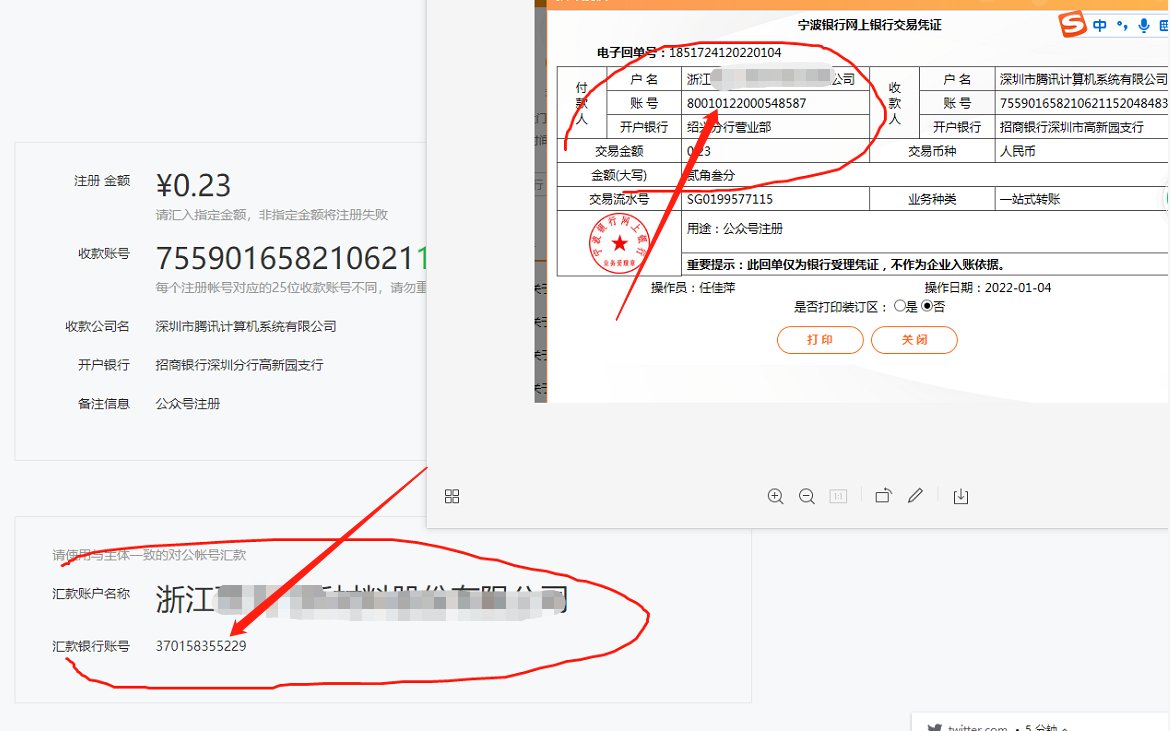Click the 汇款账户名称 label
The height and width of the screenshot is (731, 1170).
[91, 594]
